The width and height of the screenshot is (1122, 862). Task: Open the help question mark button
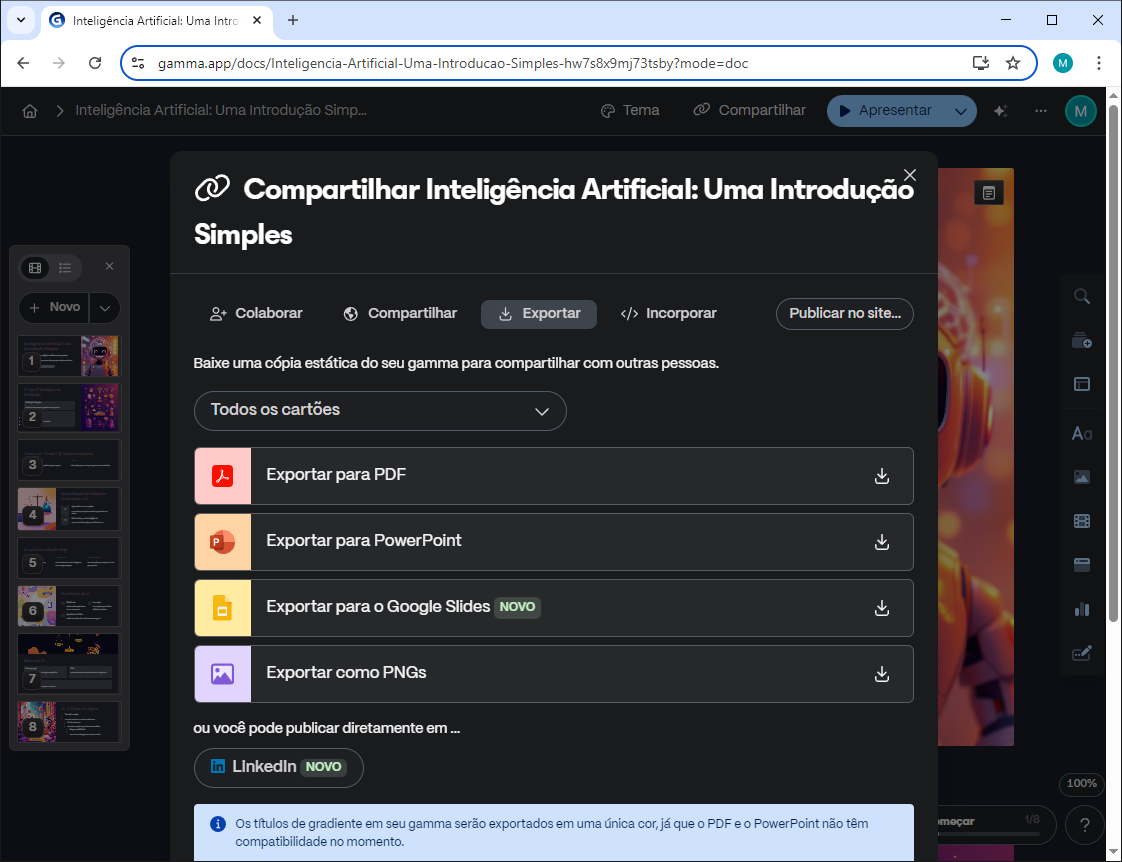(x=1084, y=825)
